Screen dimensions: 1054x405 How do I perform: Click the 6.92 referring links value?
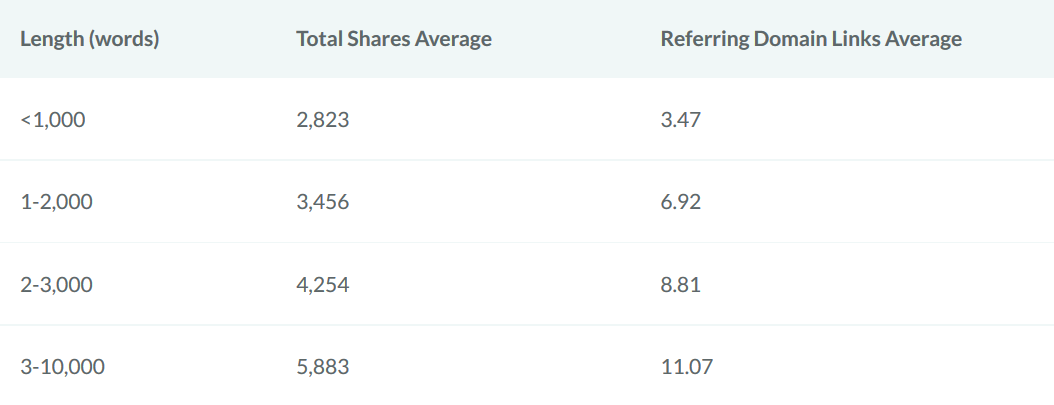tap(680, 202)
